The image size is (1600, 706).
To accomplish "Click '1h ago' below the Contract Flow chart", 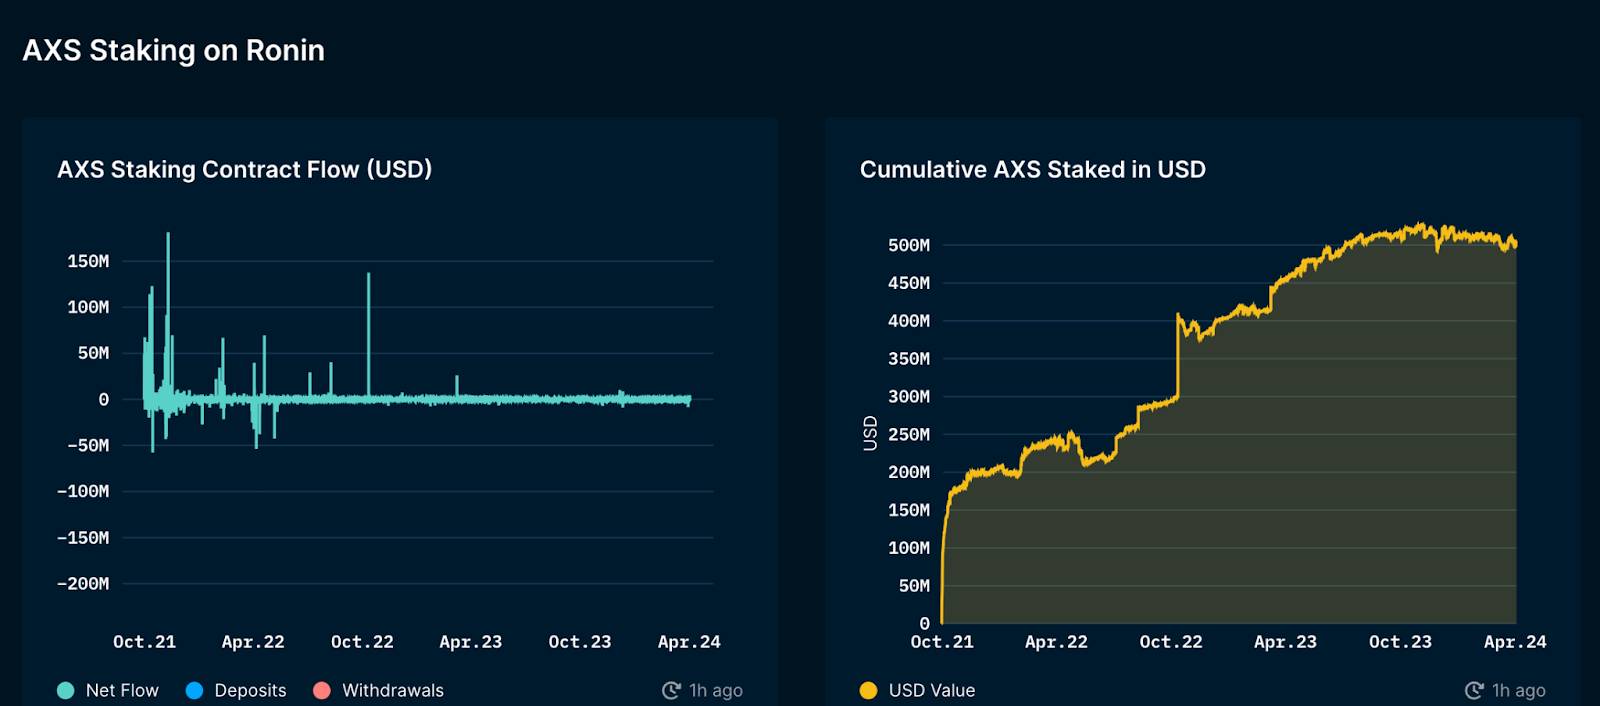I will (x=716, y=690).
